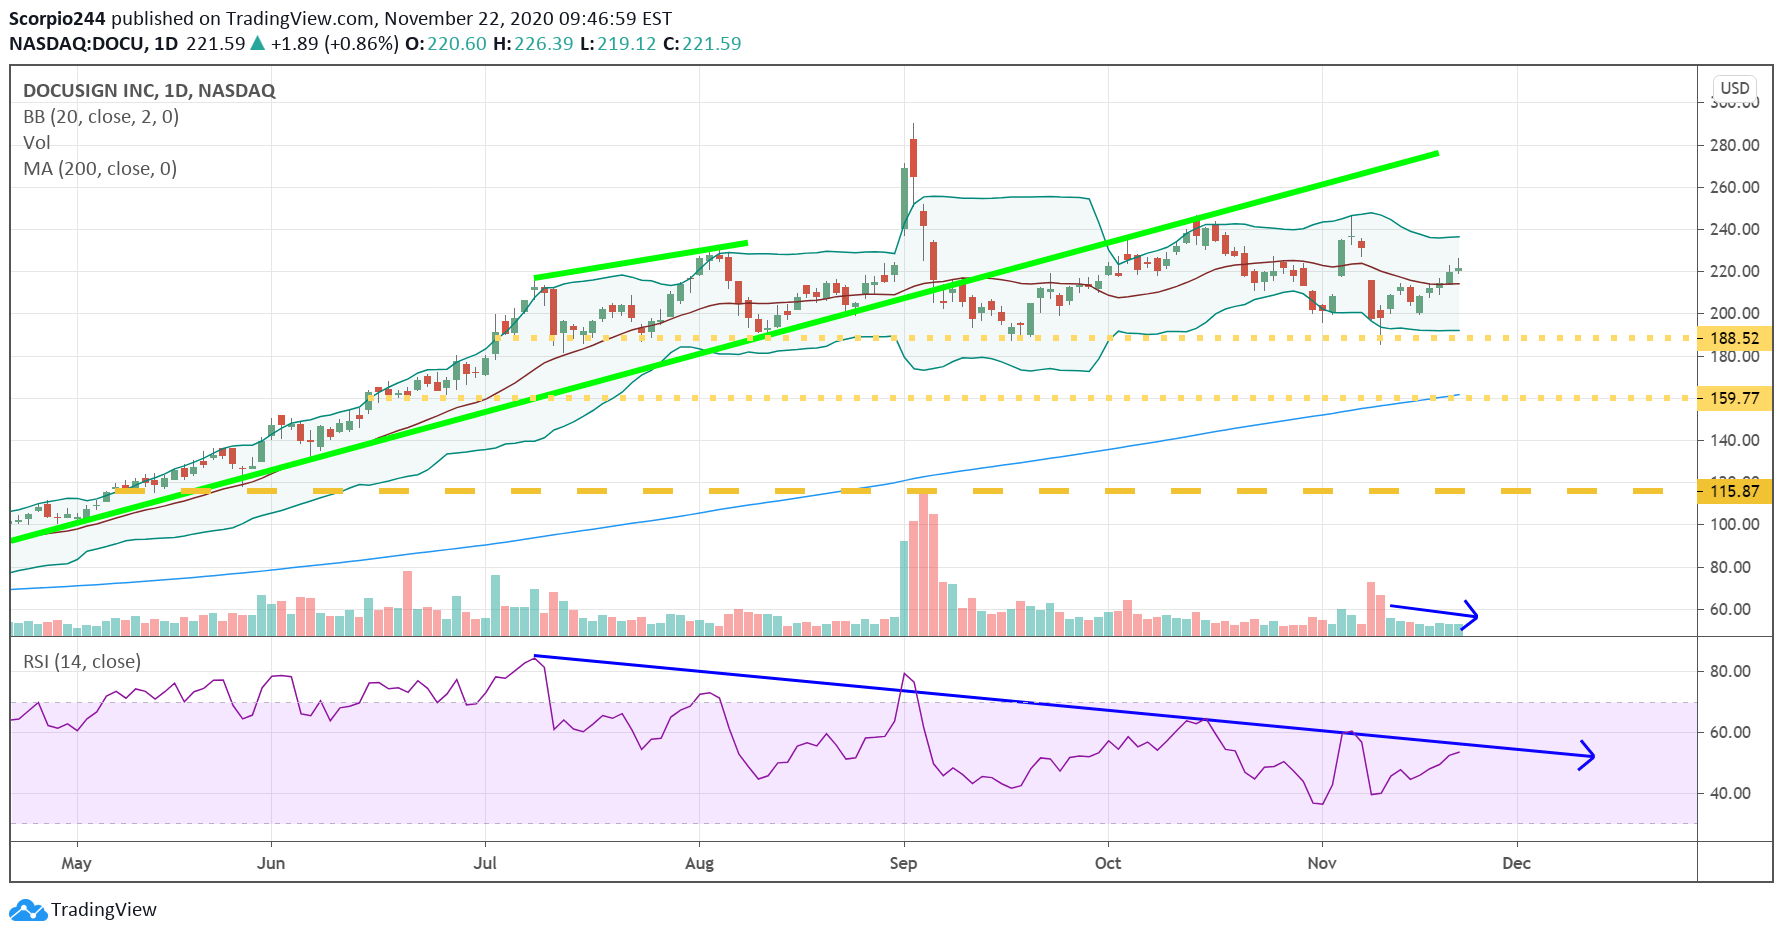Screen dimensions: 1783x937
Task: Click the 240.00 price axis value
Action: click(x=1735, y=229)
